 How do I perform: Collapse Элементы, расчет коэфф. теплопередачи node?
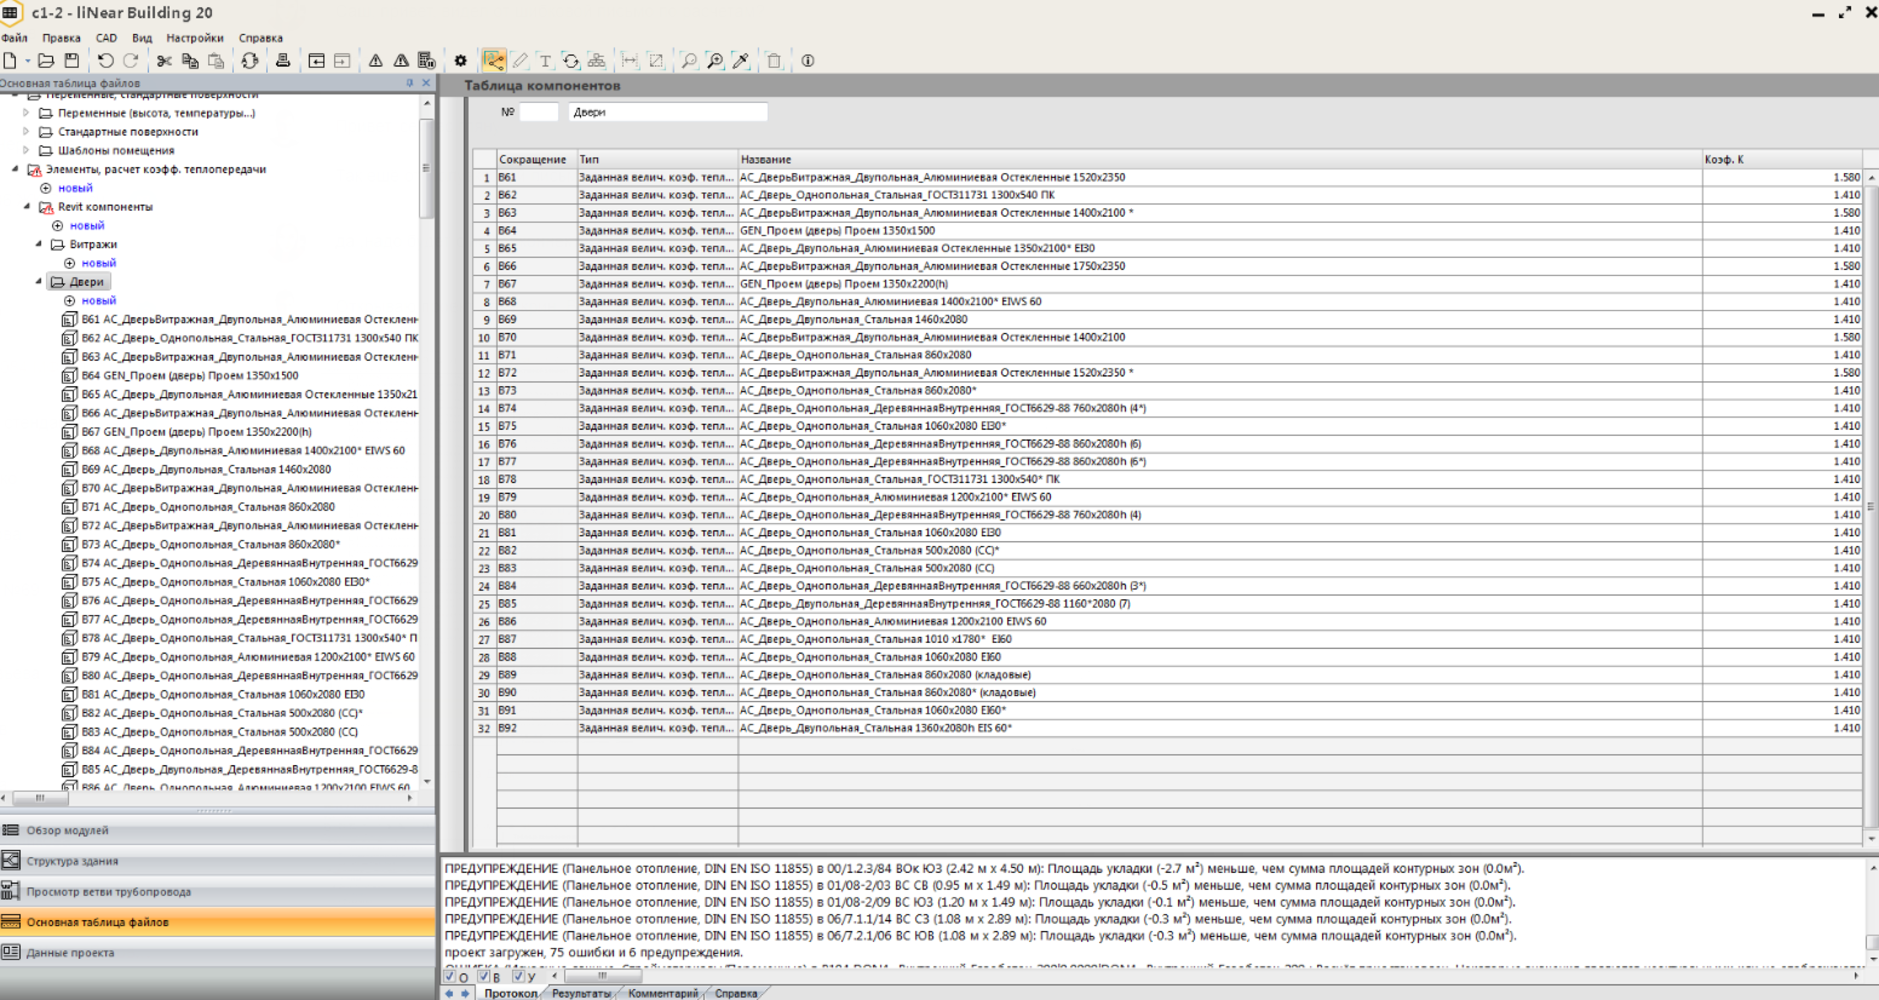tap(15, 169)
